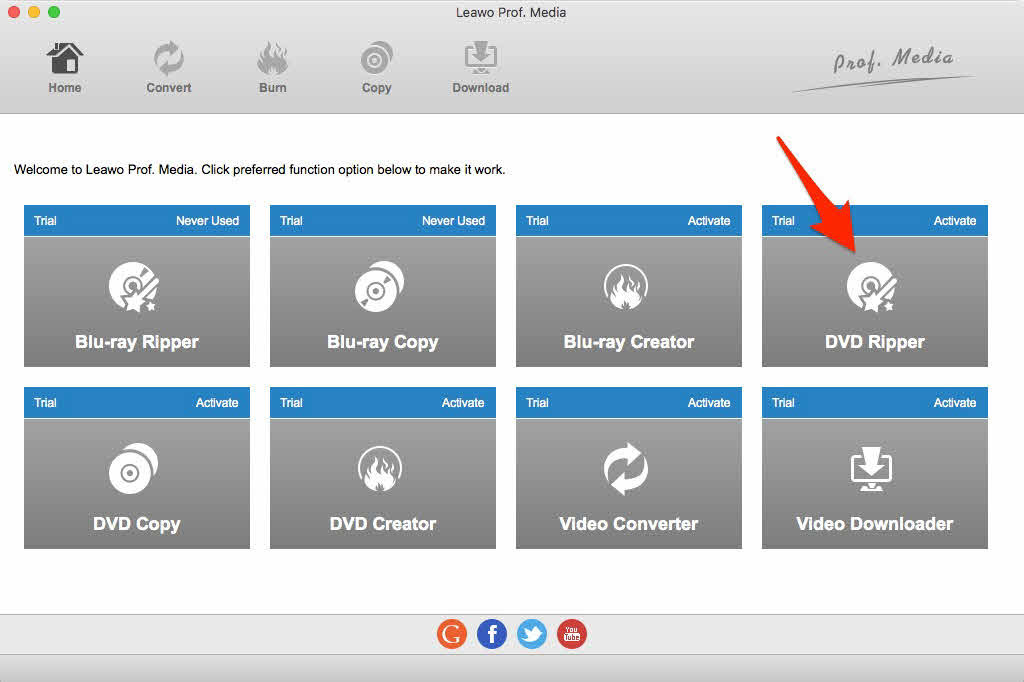1024x682 pixels.
Task: Click Activate on Video Downloader tile
Action: (955, 402)
